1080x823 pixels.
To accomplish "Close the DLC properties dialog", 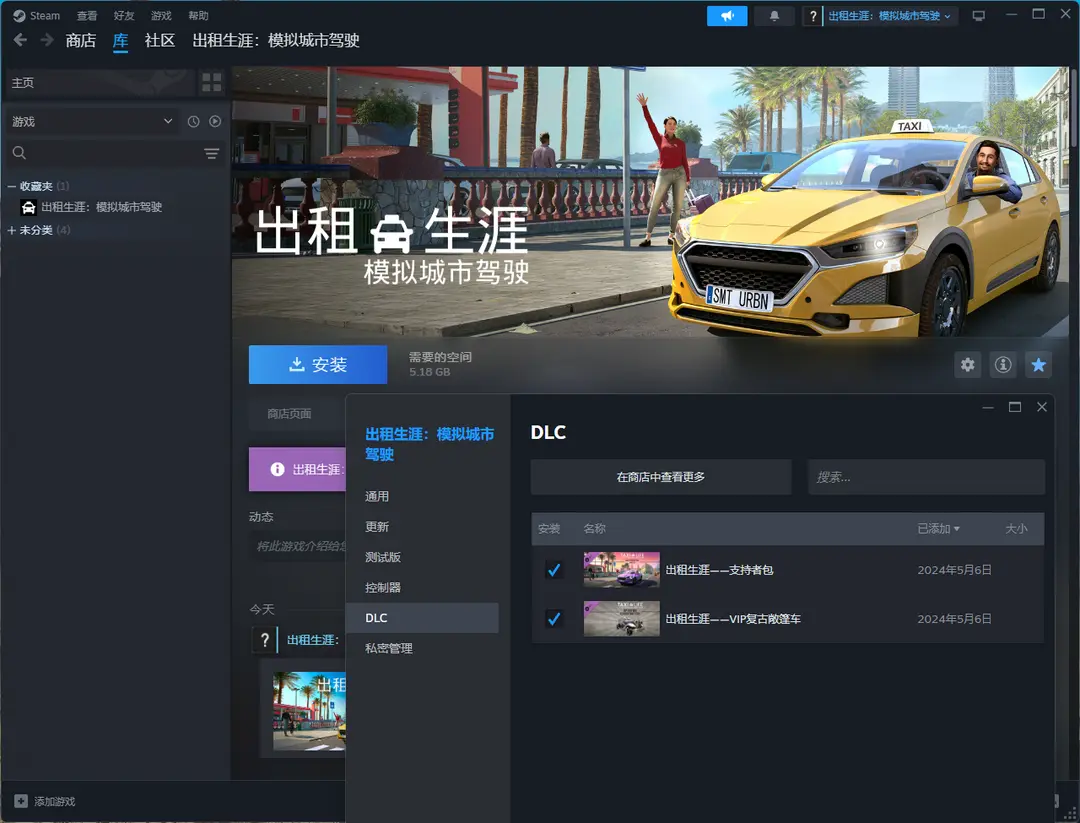I will [1041, 407].
